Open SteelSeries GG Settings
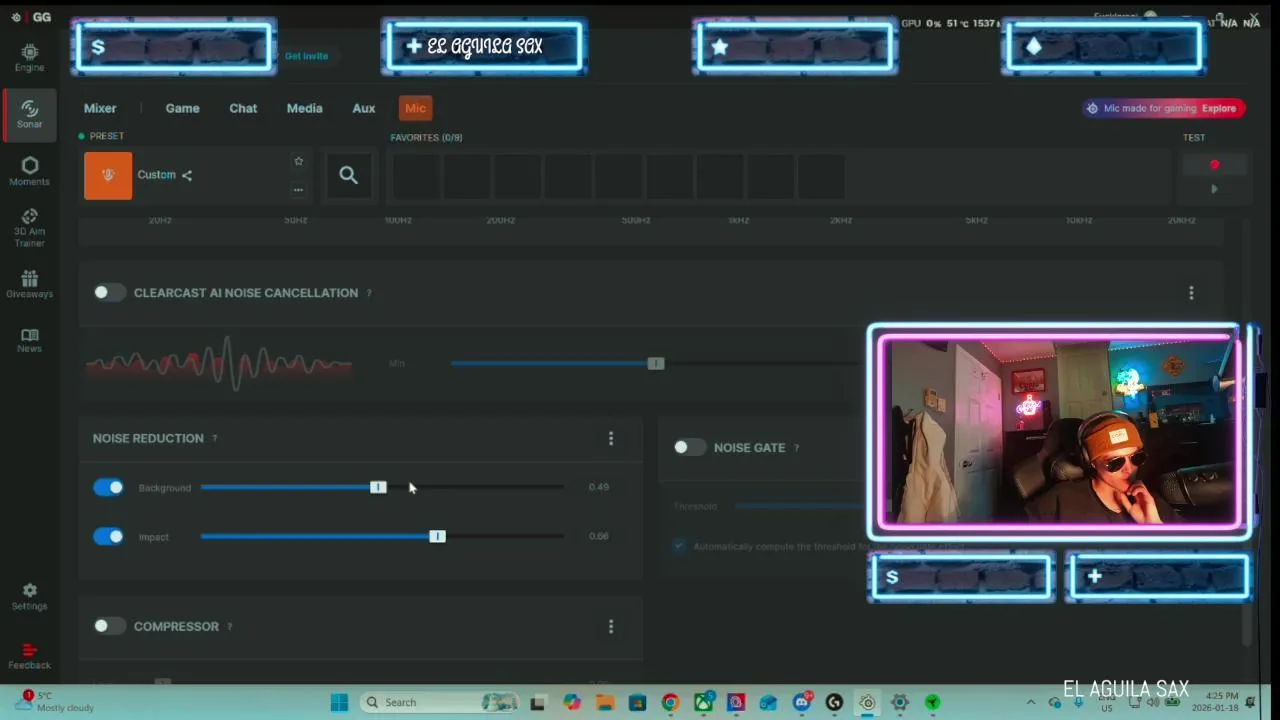The image size is (1280, 720). 29,597
